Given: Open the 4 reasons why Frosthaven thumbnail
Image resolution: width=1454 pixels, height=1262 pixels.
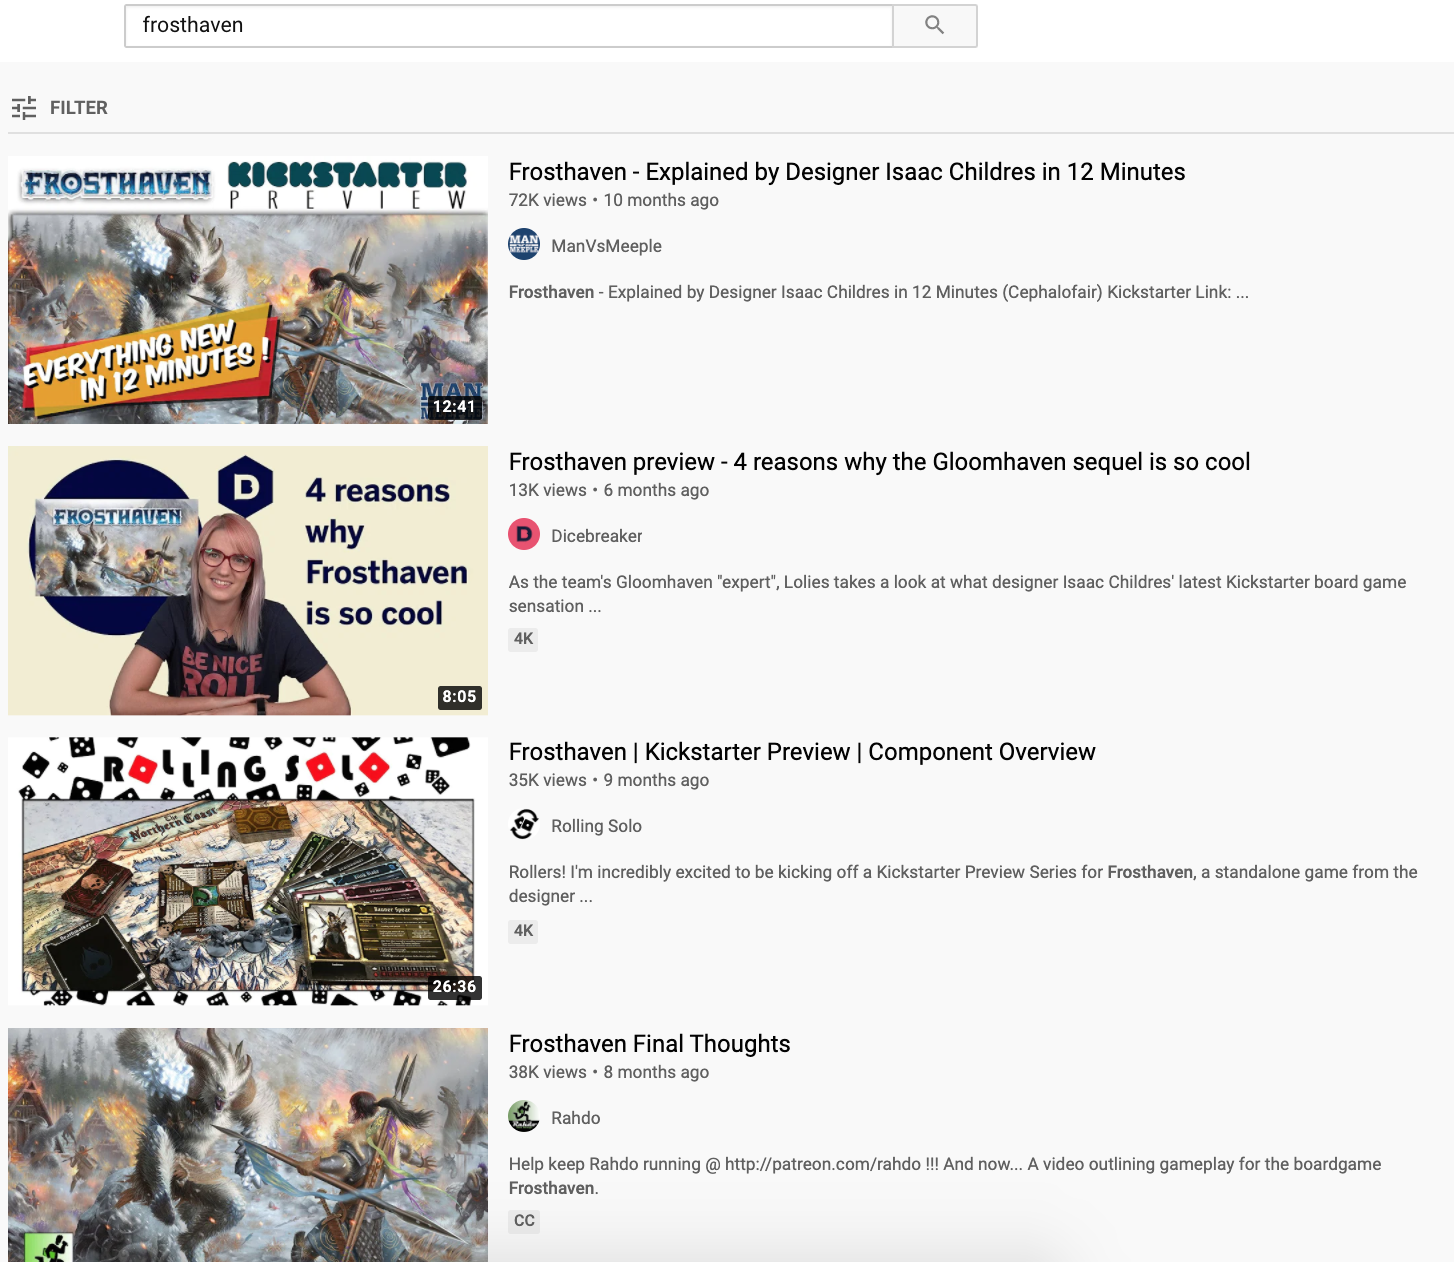Looking at the screenshot, I should [x=248, y=580].
